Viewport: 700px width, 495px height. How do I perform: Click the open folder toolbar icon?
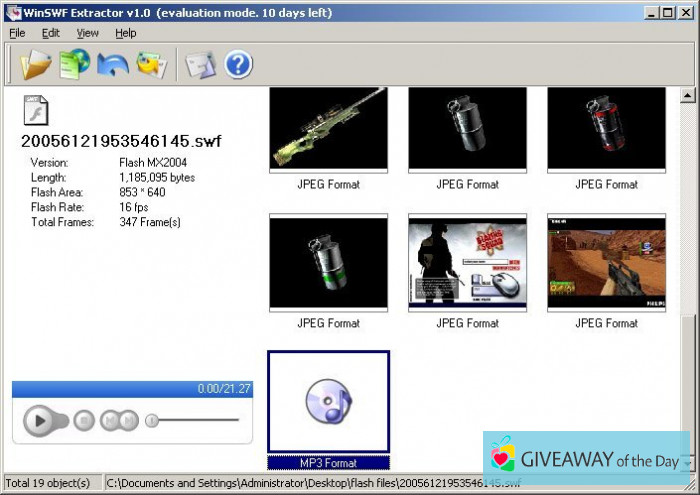(x=35, y=65)
